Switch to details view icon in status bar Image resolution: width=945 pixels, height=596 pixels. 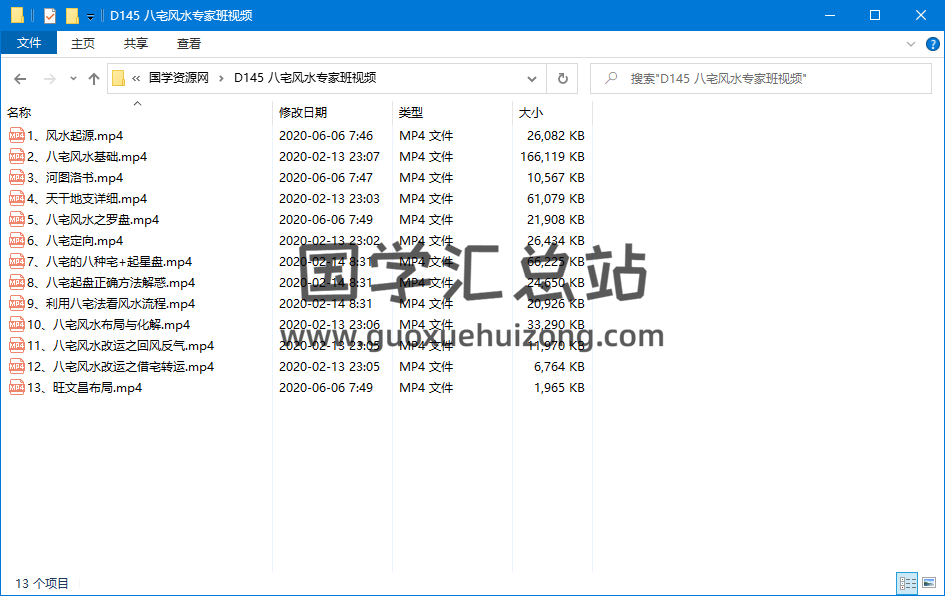point(908,583)
